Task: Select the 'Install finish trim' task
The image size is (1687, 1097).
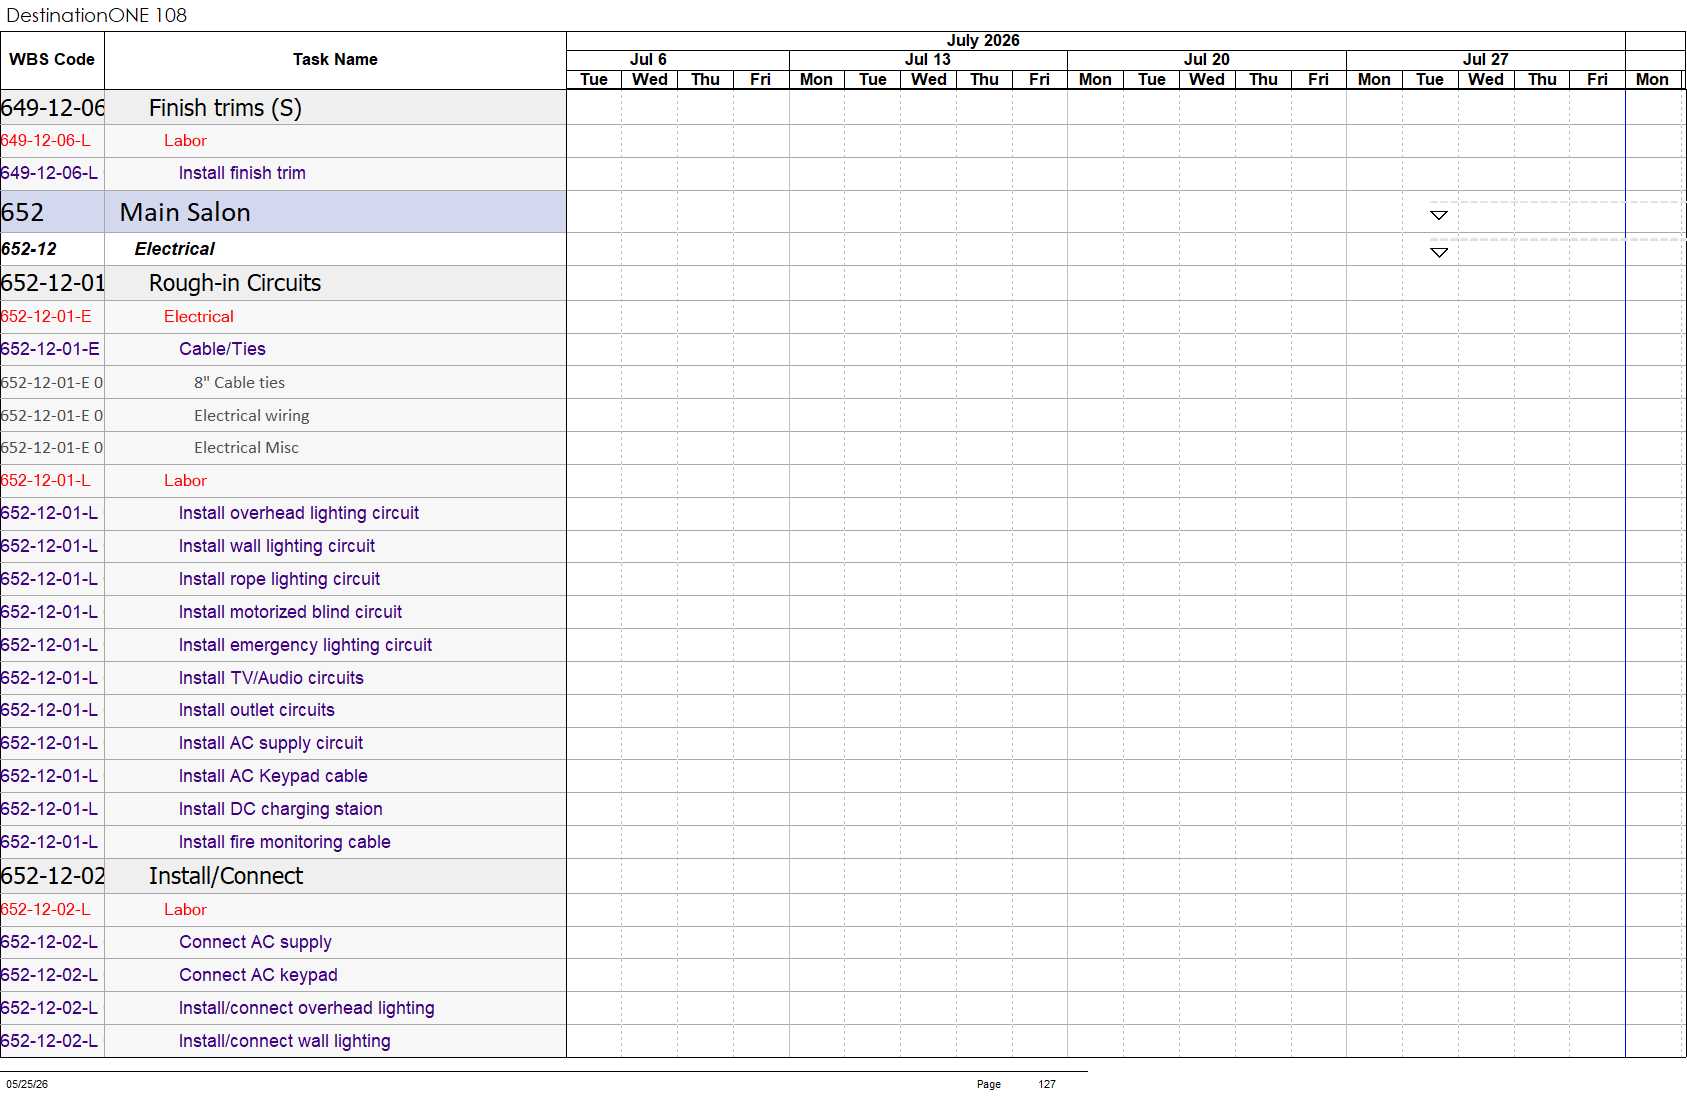Action: coord(283,173)
